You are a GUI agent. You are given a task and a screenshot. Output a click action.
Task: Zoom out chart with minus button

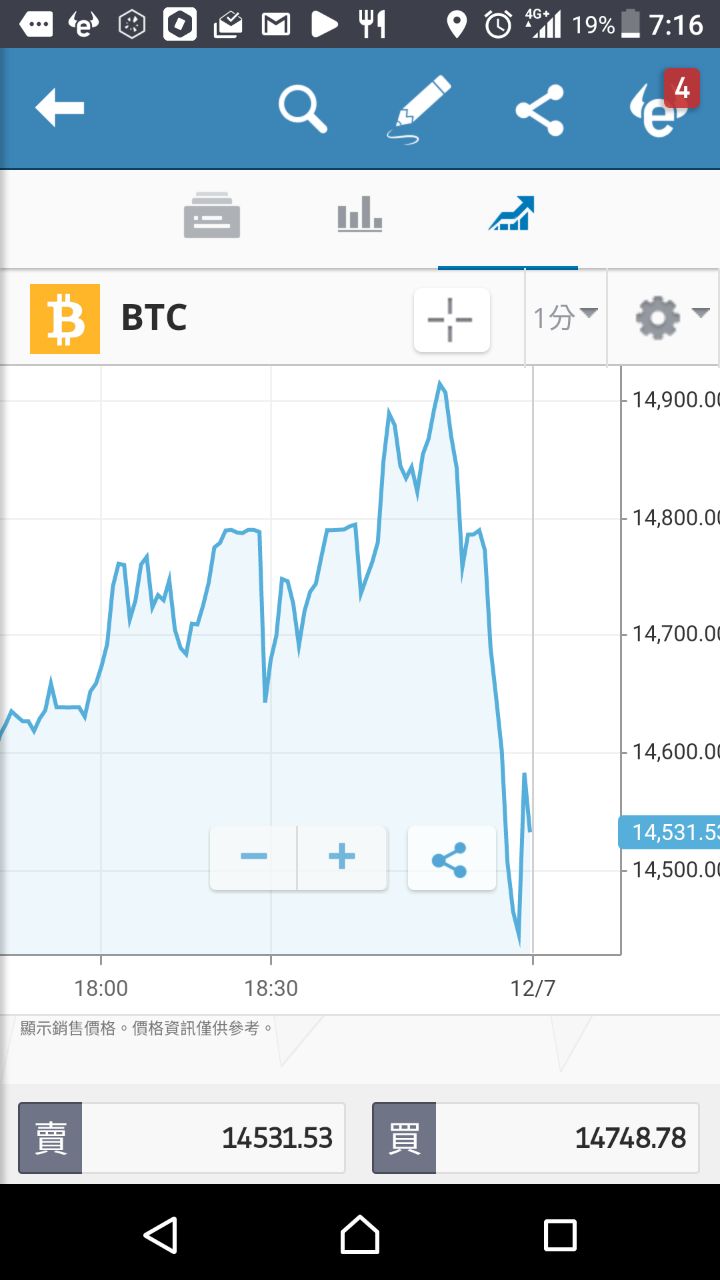point(253,858)
